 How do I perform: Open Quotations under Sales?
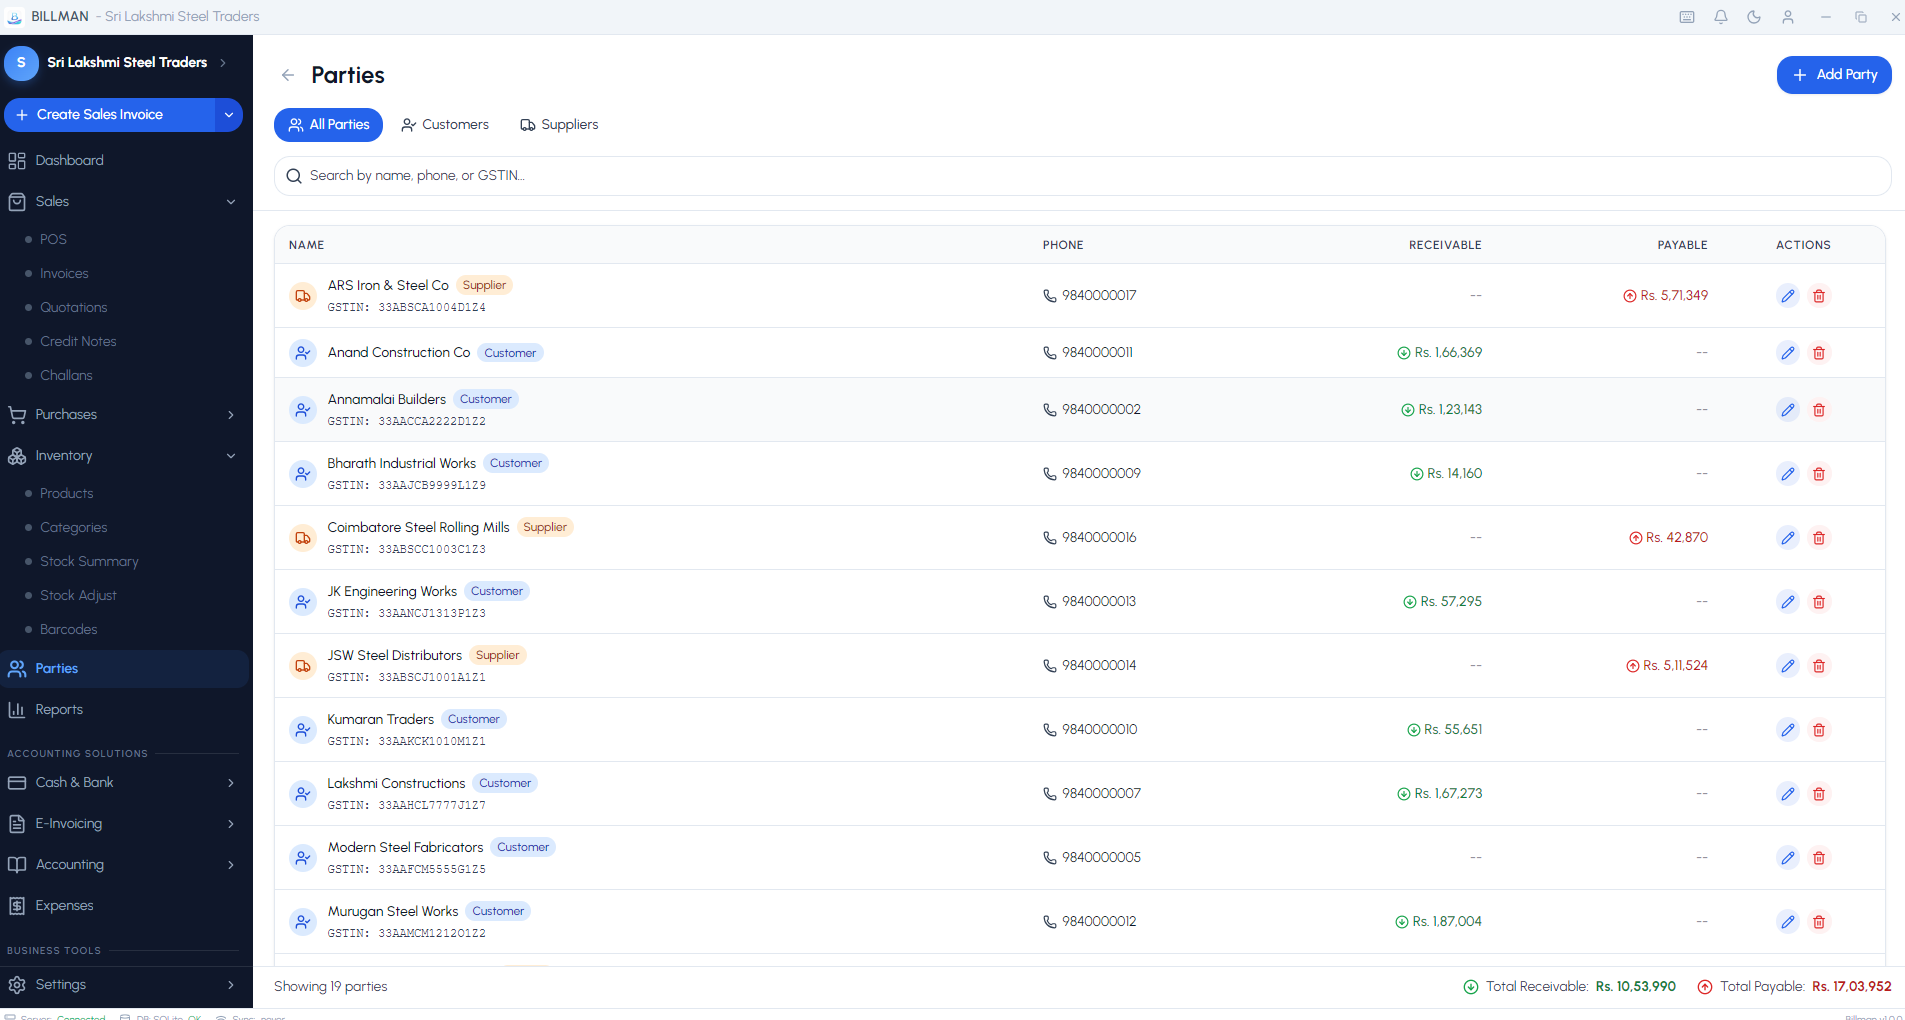coord(73,308)
